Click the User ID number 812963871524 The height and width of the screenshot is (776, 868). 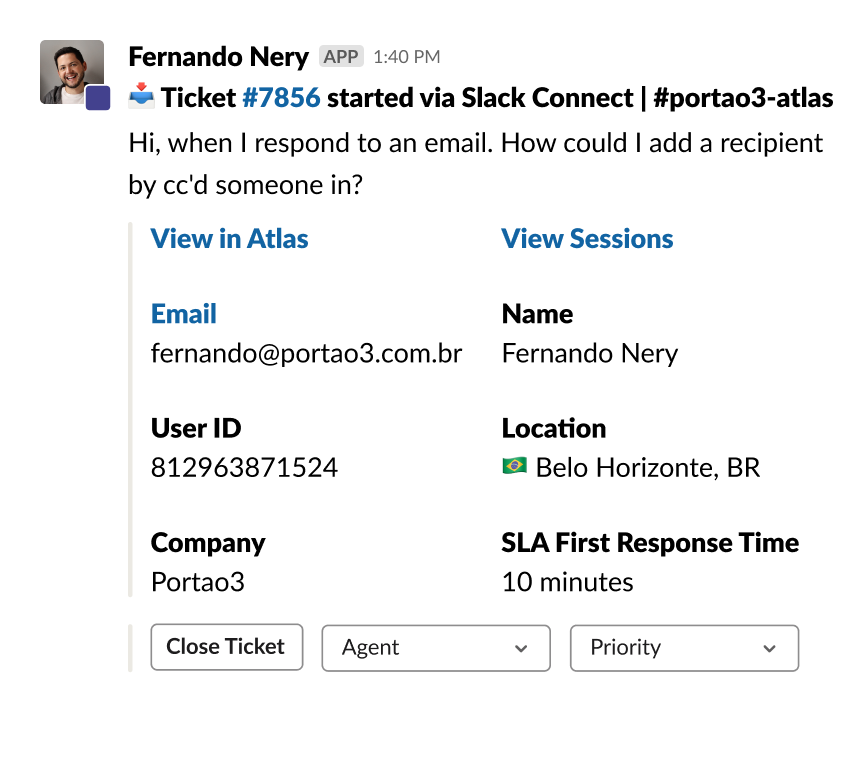(244, 467)
